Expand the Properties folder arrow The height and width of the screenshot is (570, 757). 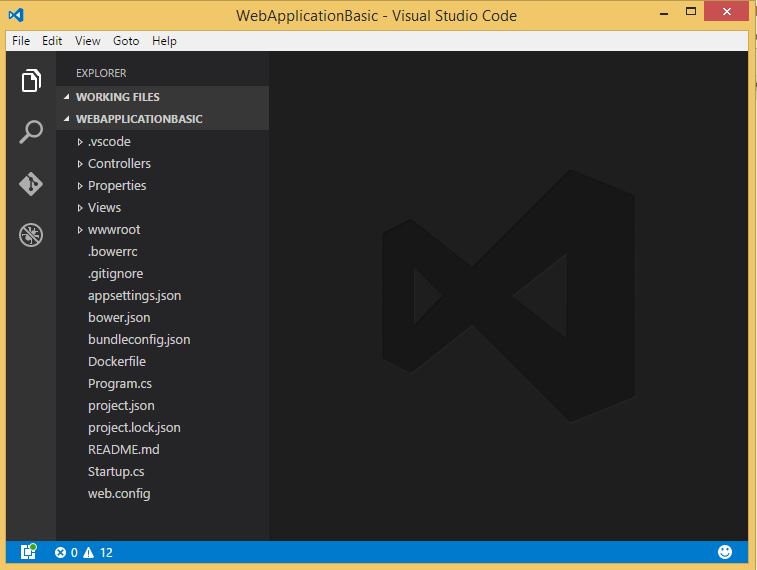80,186
